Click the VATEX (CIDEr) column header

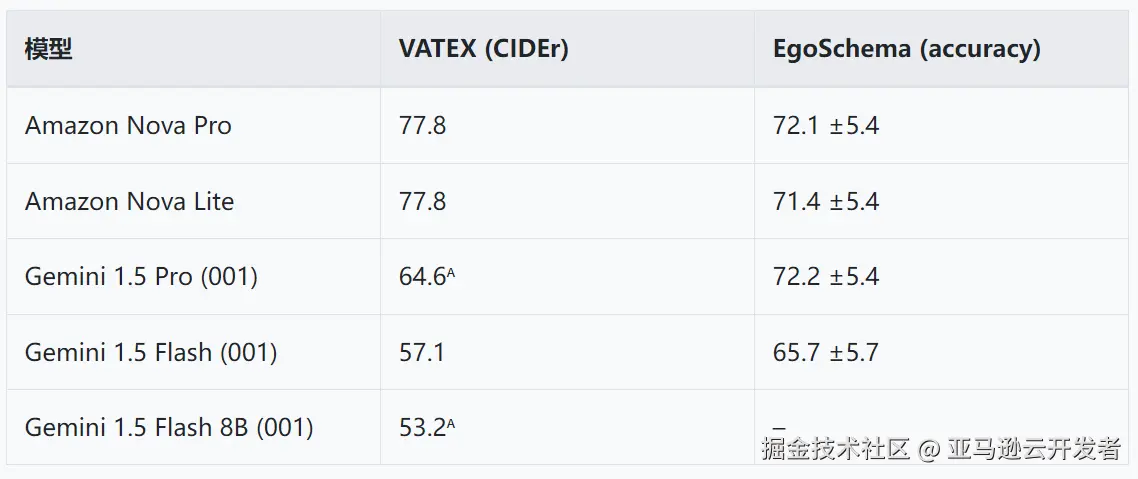click(483, 49)
